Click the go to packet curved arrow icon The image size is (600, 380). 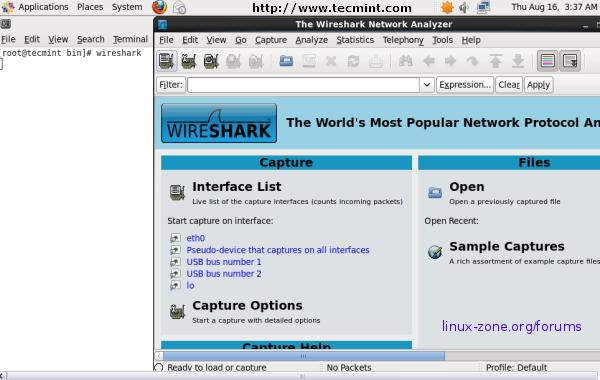[x=473, y=61]
